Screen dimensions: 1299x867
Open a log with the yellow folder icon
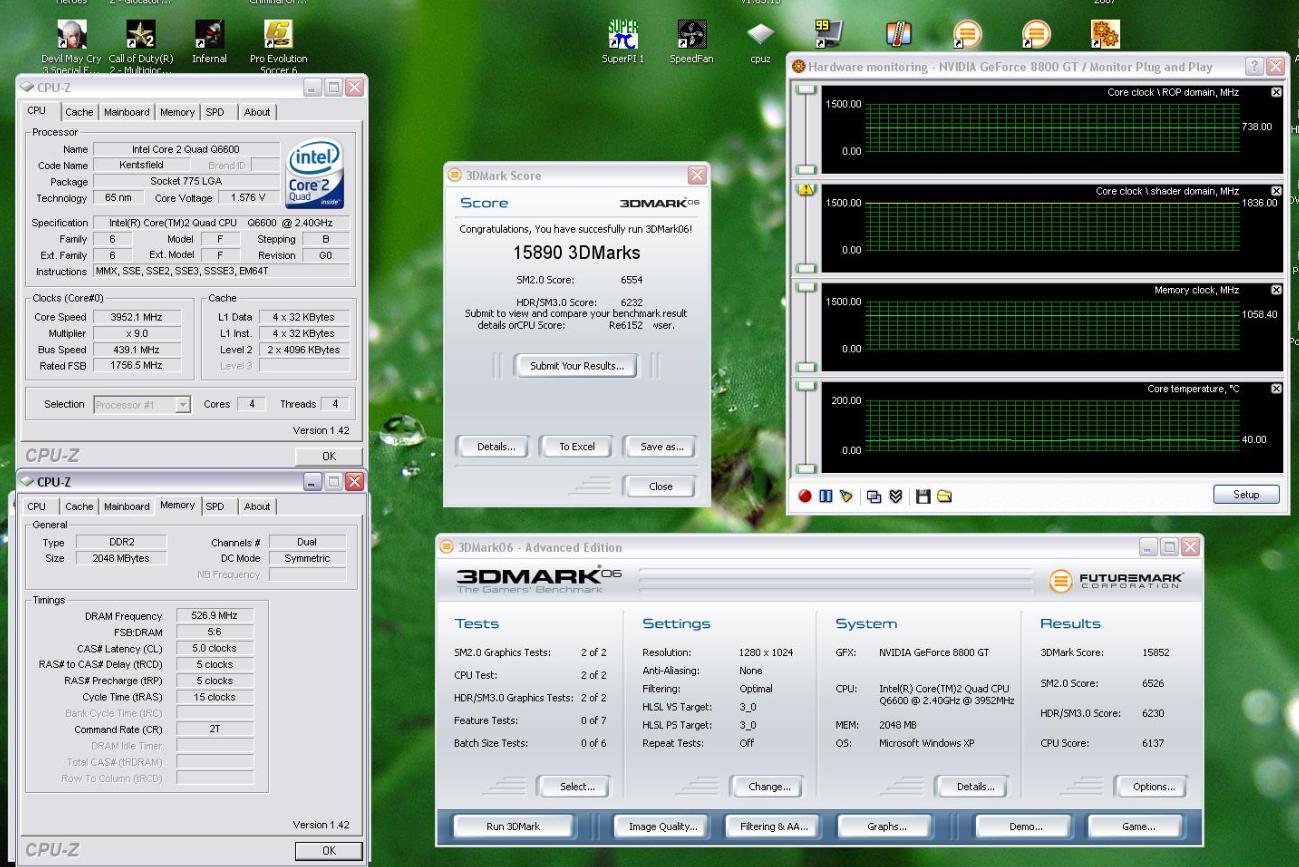tap(944, 496)
